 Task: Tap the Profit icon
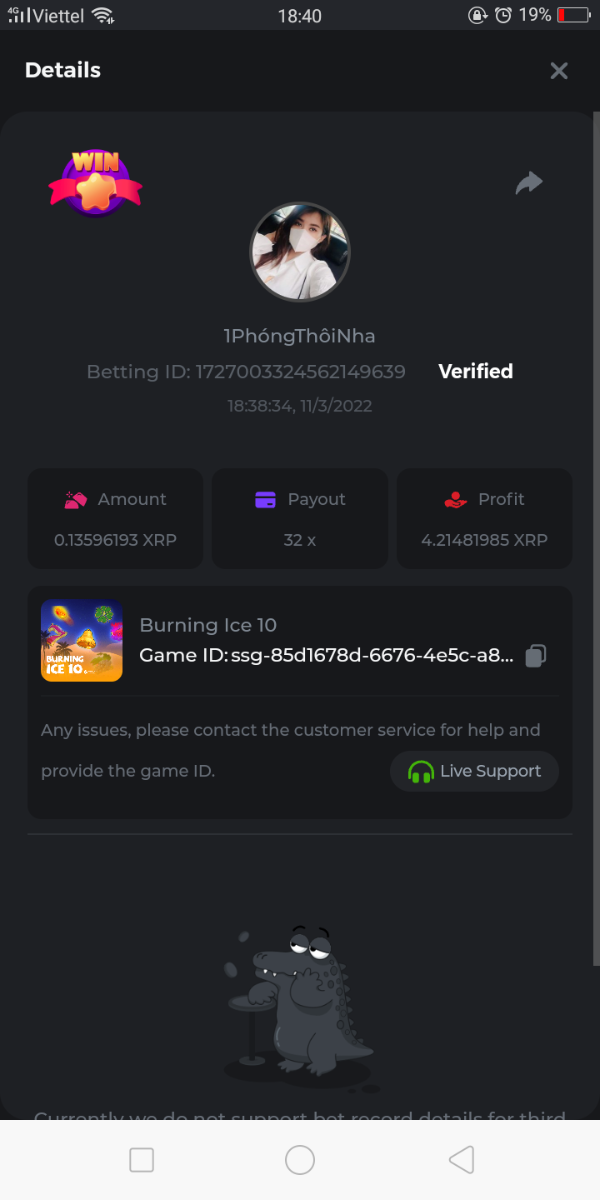455,499
